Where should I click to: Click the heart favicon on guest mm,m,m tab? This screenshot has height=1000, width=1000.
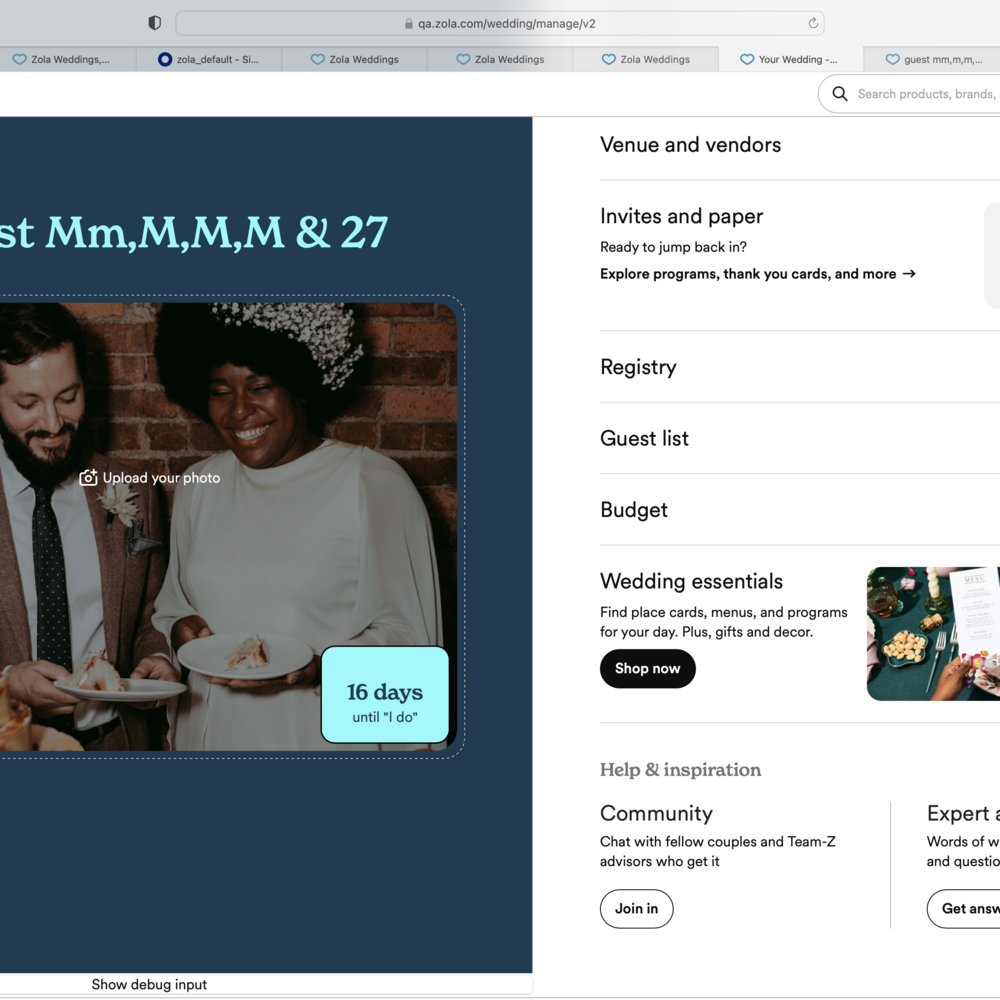892,60
